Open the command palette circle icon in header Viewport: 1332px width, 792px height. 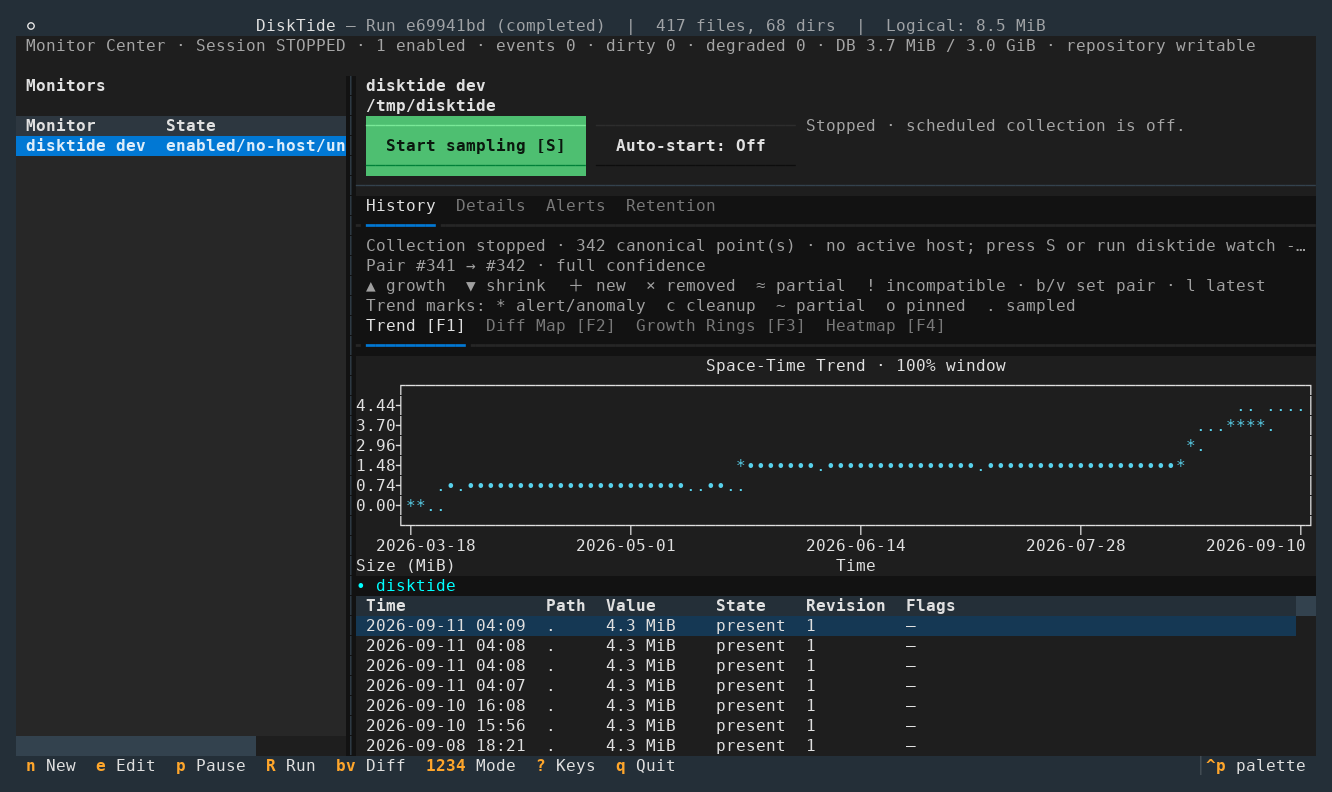(31, 26)
